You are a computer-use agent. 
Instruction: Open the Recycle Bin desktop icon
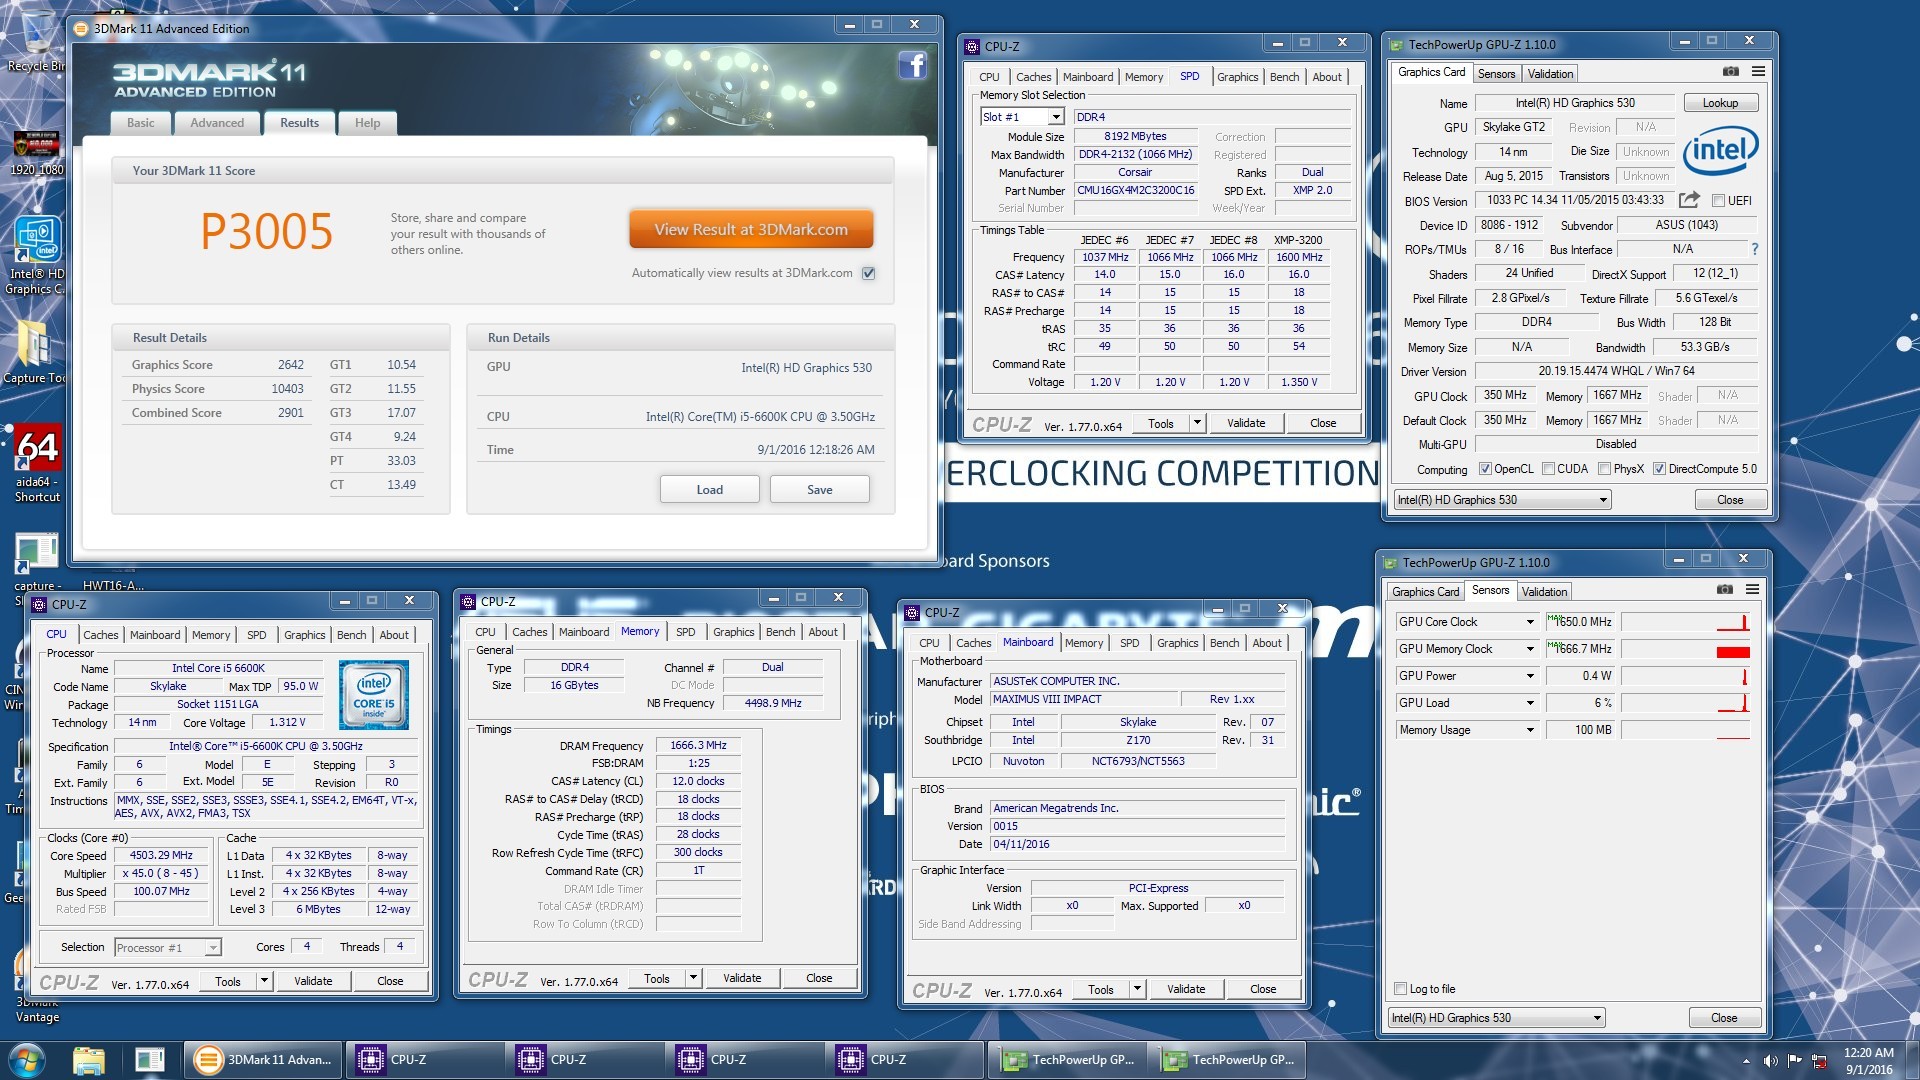coord(36,40)
